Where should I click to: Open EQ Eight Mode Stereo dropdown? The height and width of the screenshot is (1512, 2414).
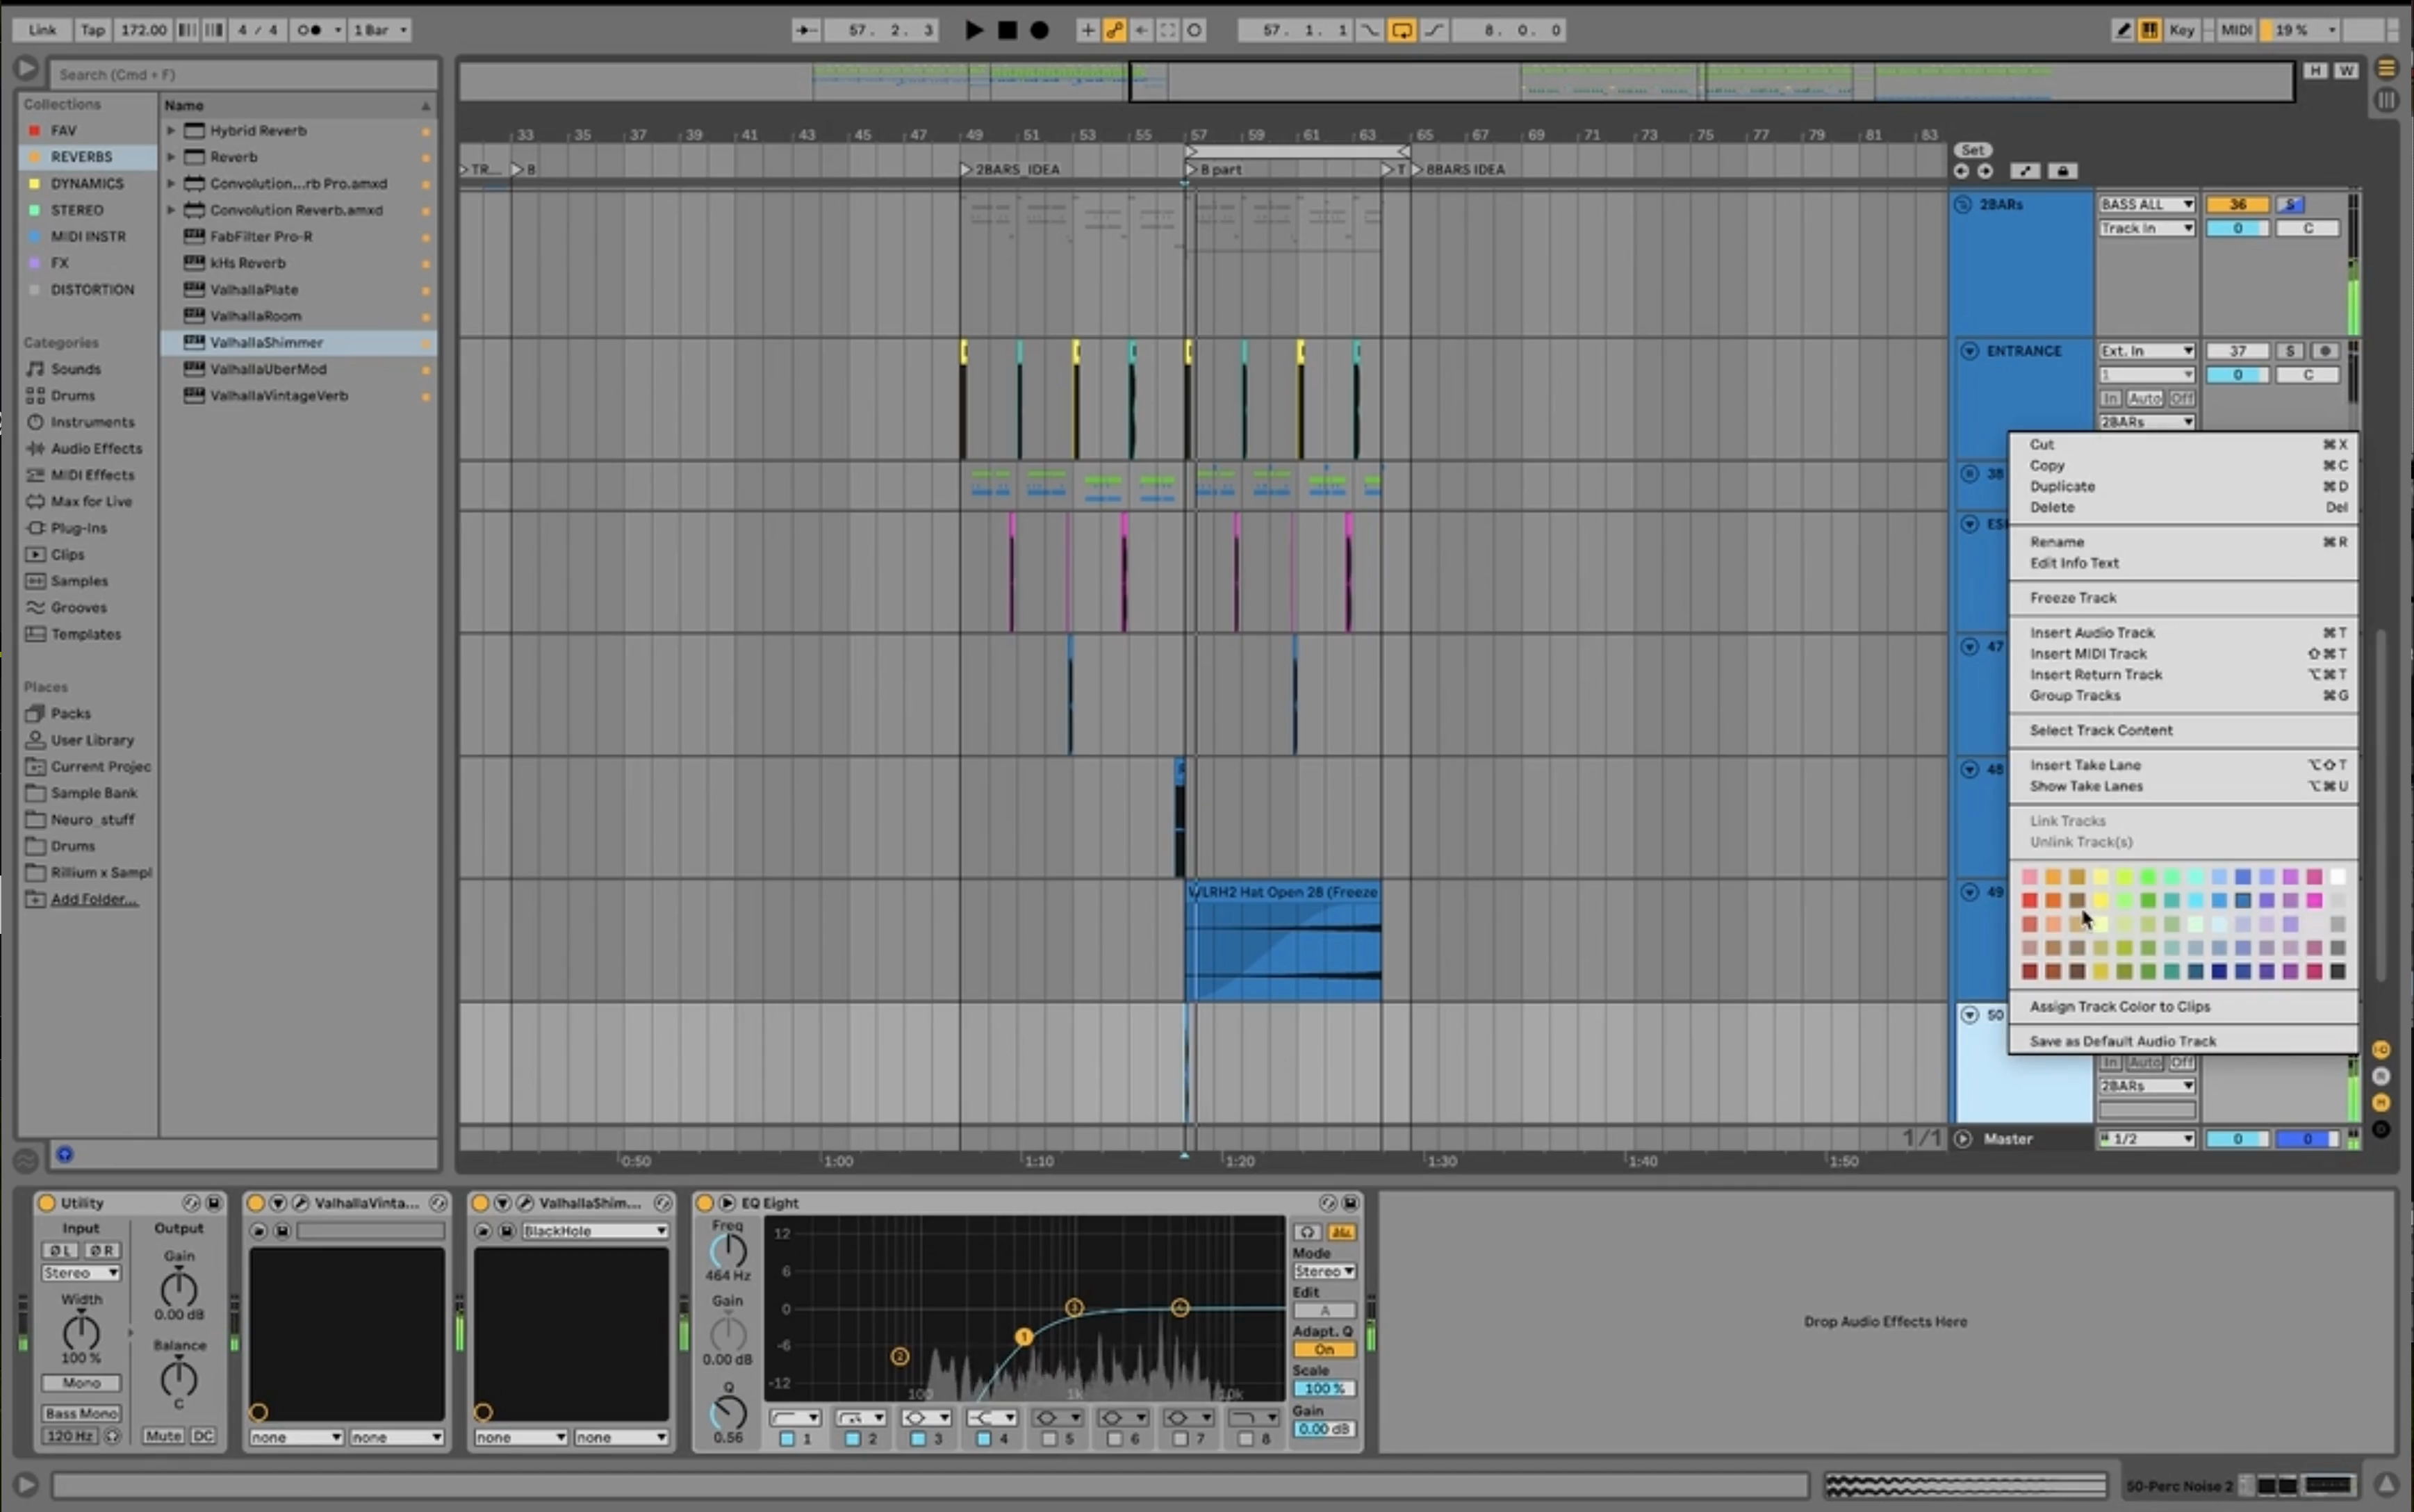1324,1272
